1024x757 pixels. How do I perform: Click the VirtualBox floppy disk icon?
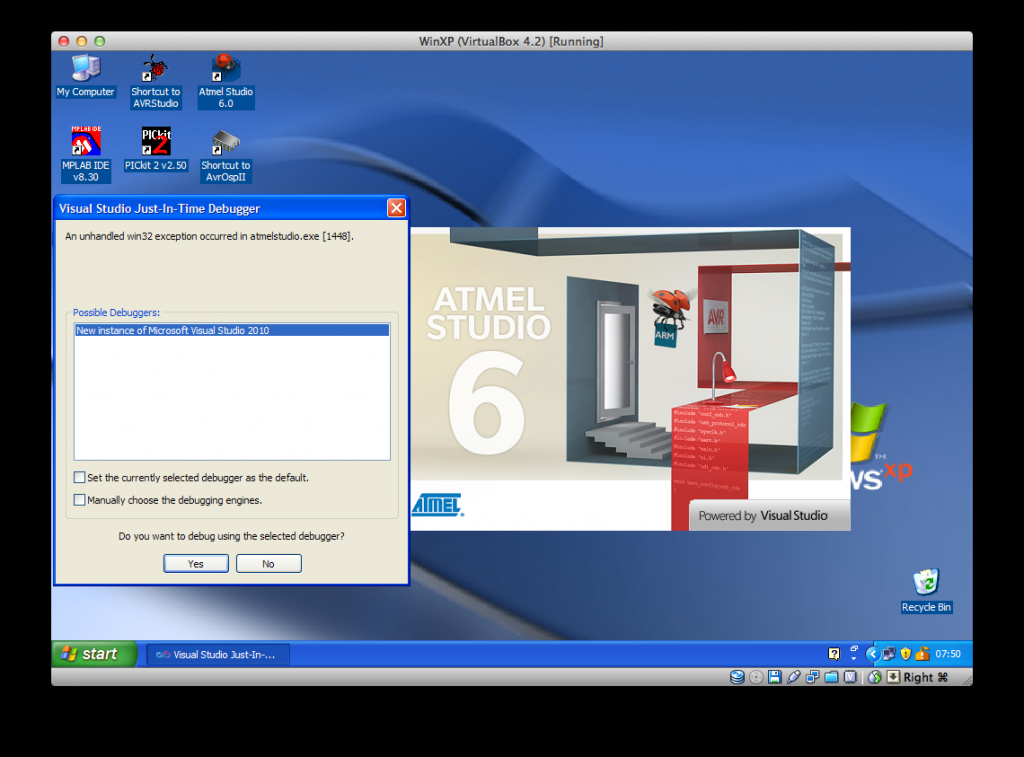point(775,677)
